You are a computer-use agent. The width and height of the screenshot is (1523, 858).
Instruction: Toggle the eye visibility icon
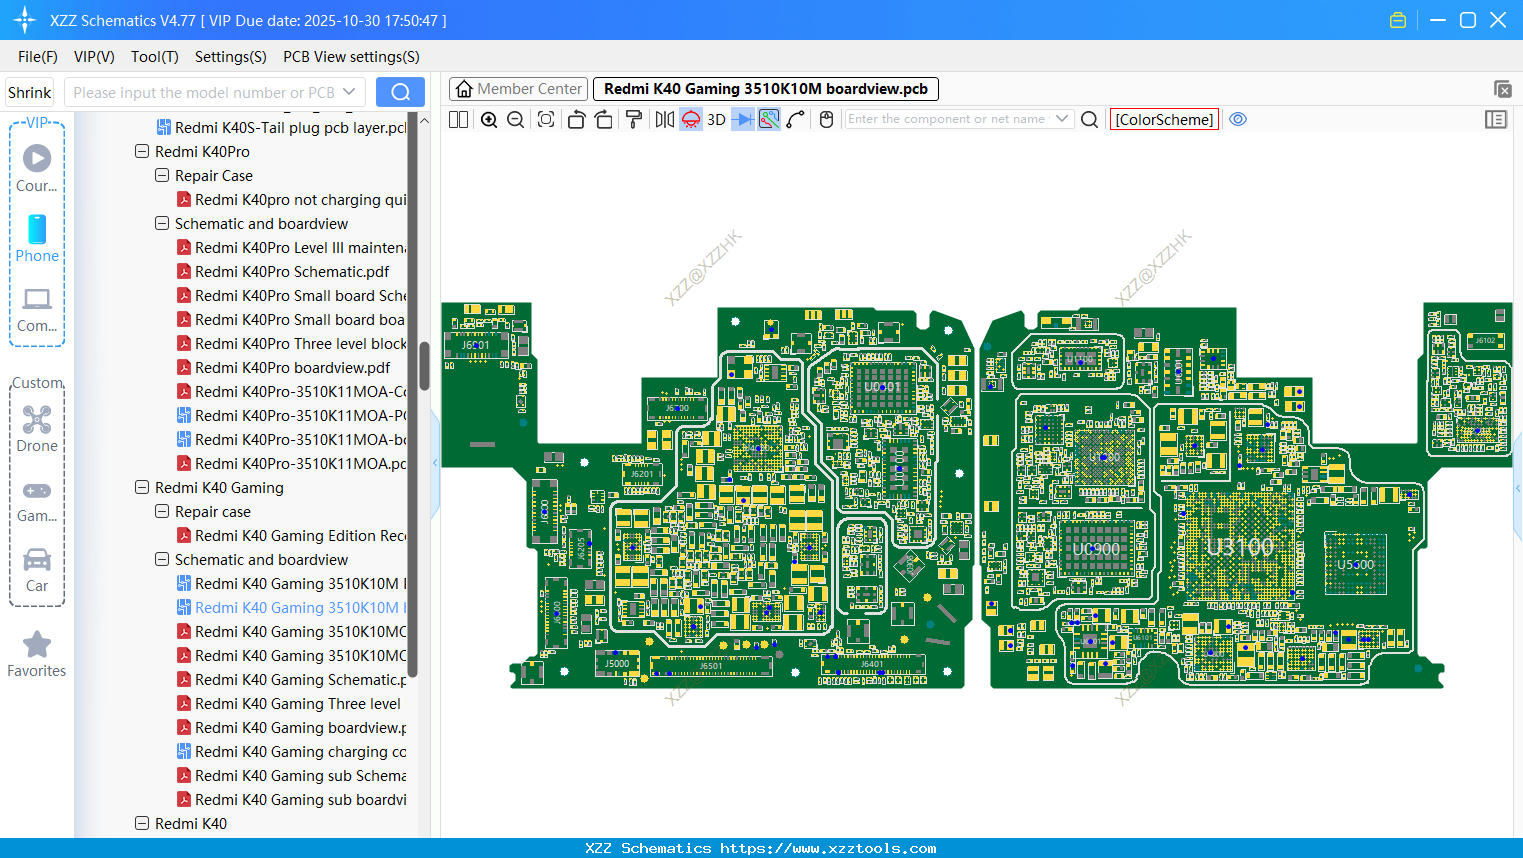click(x=1238, y=119)
